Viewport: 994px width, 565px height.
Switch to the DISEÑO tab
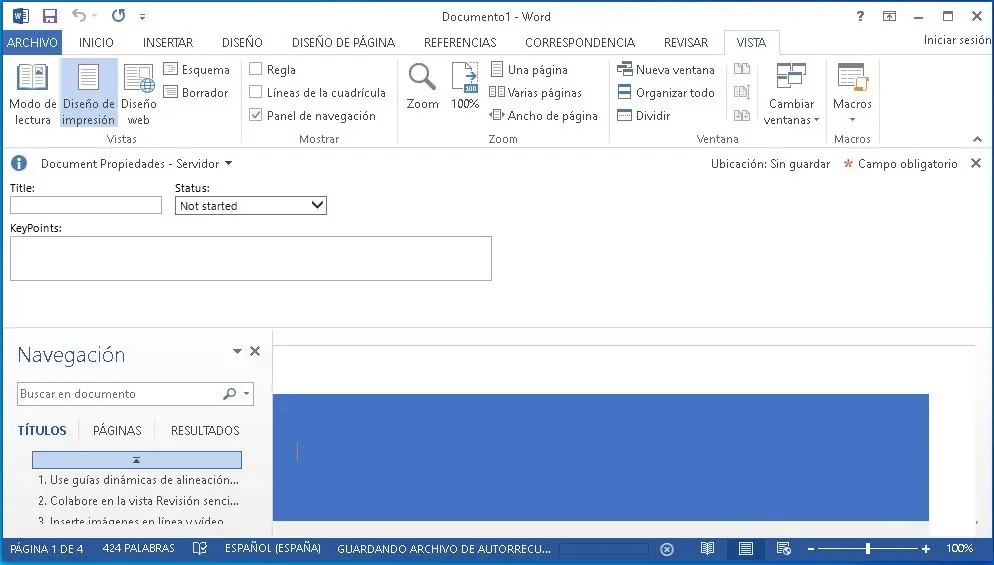[242, 42]
